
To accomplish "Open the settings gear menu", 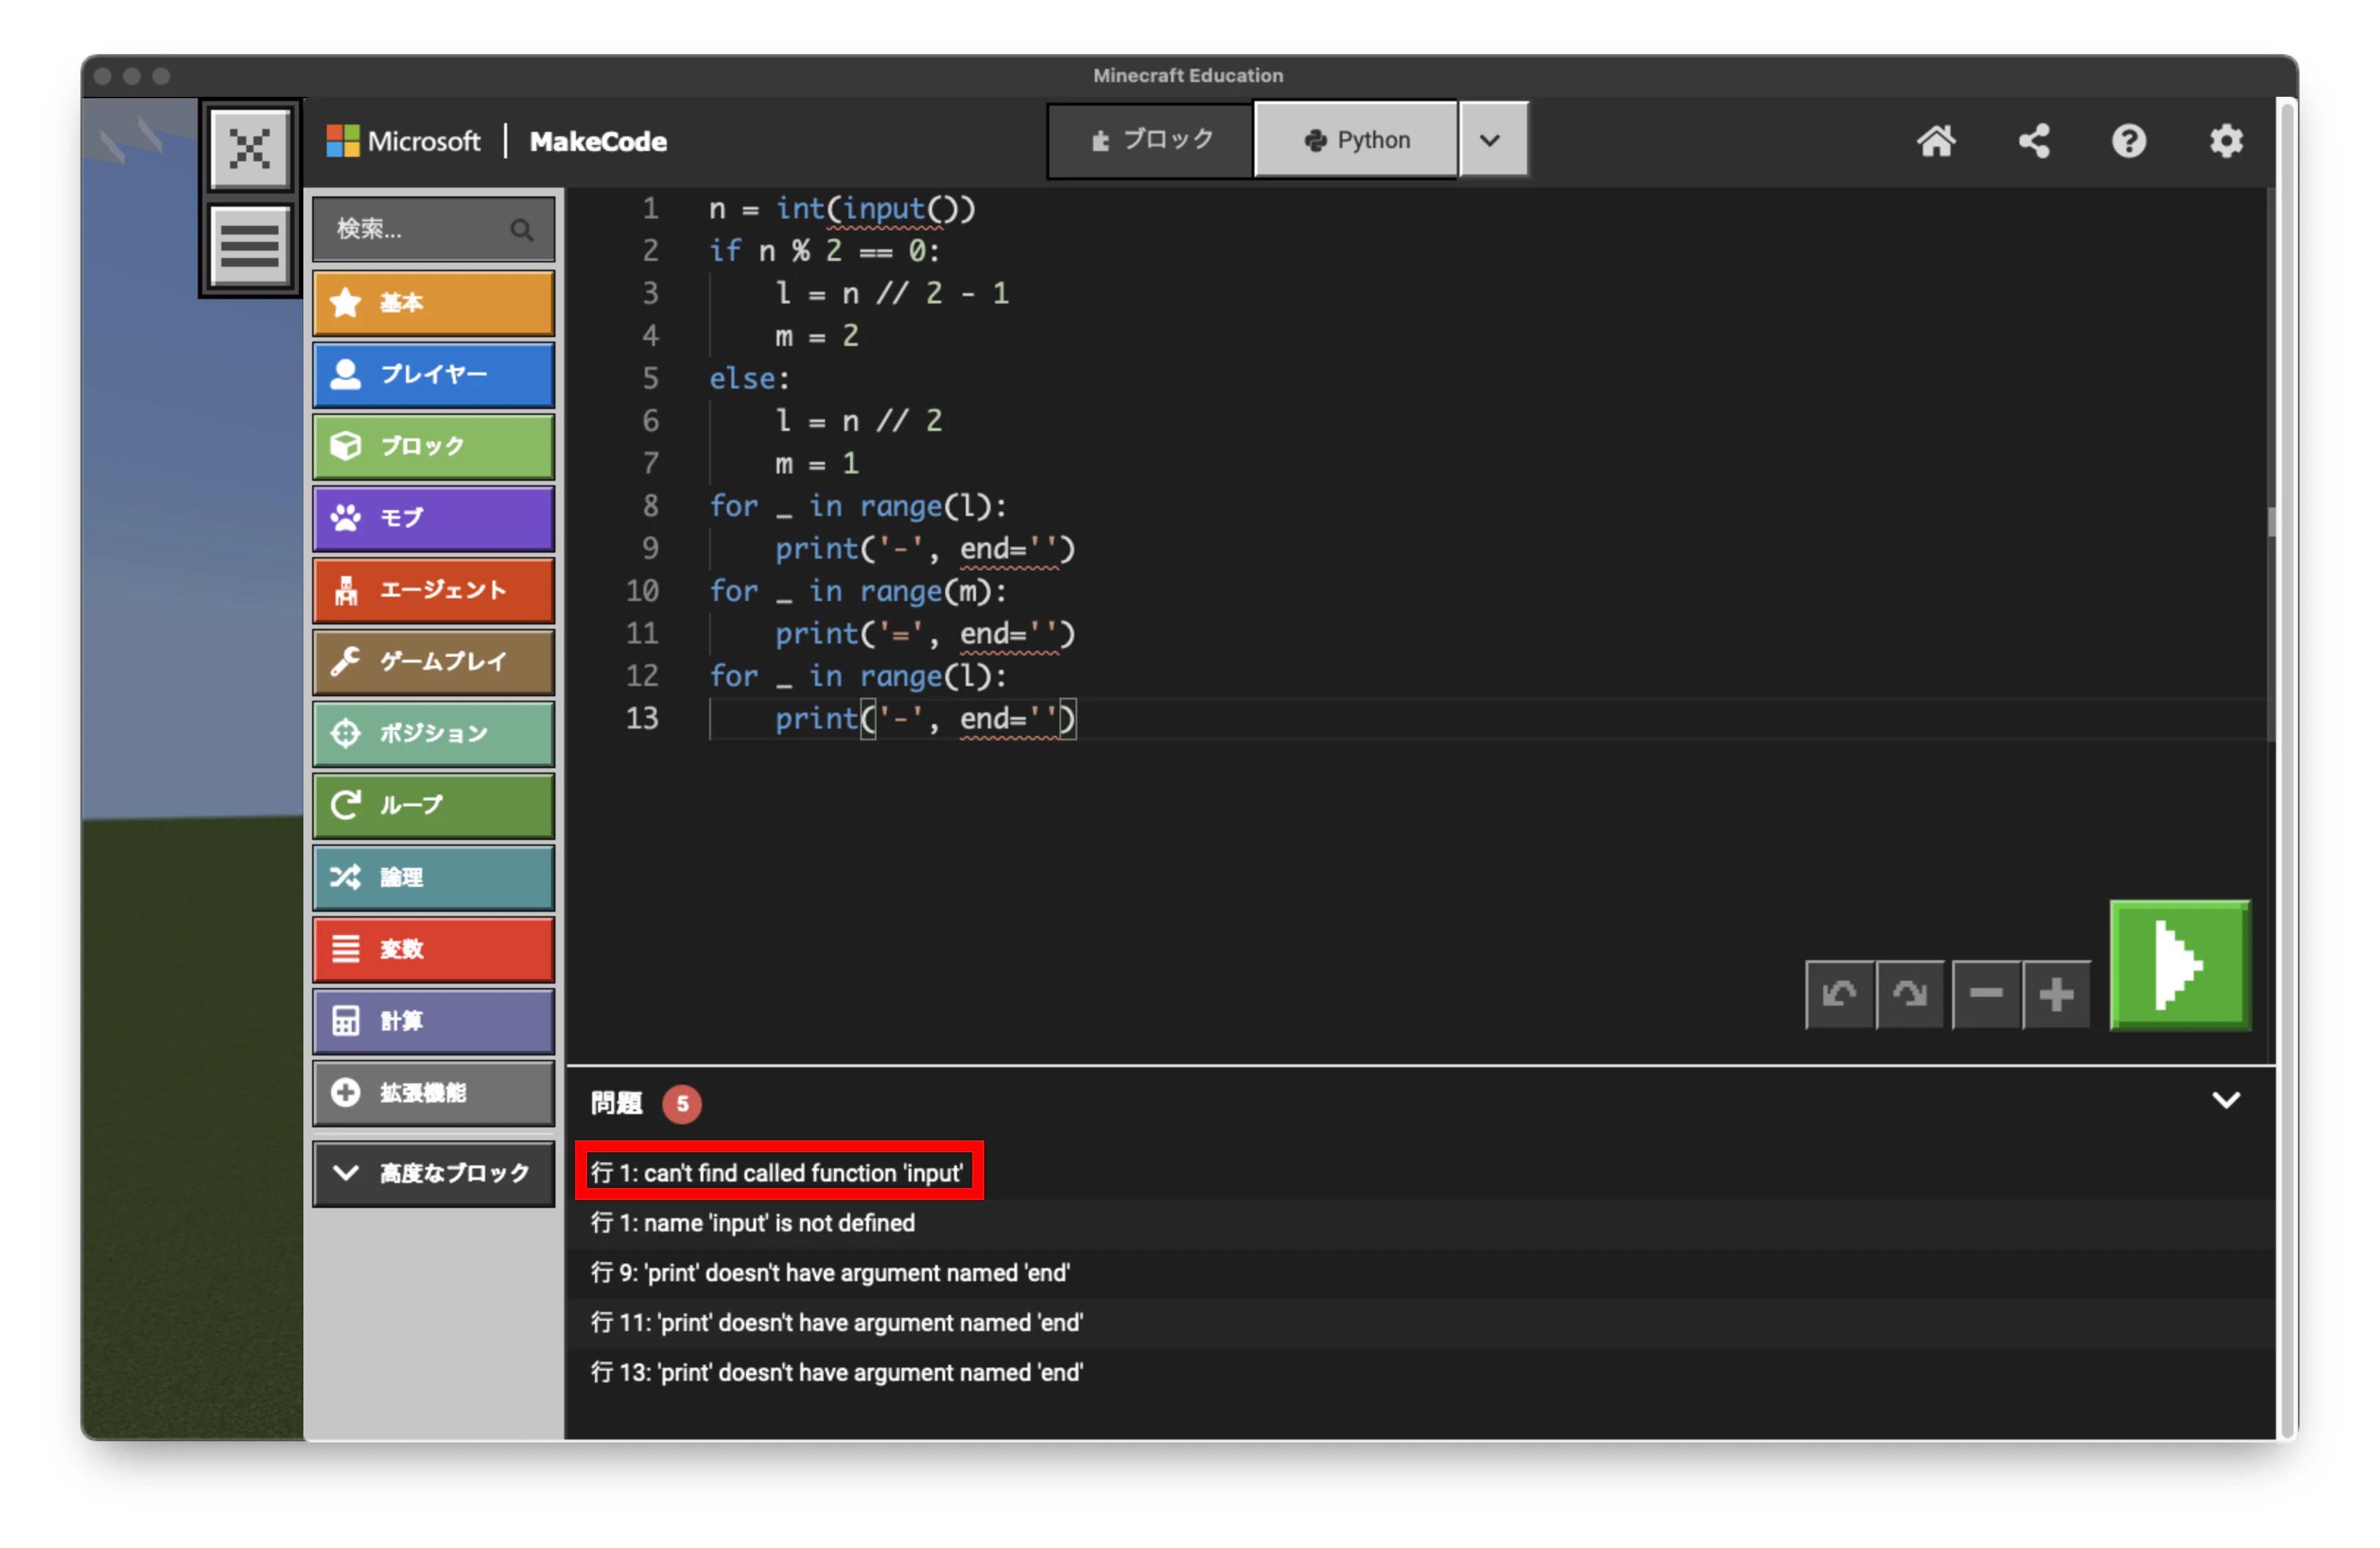I will point(2226,141).
